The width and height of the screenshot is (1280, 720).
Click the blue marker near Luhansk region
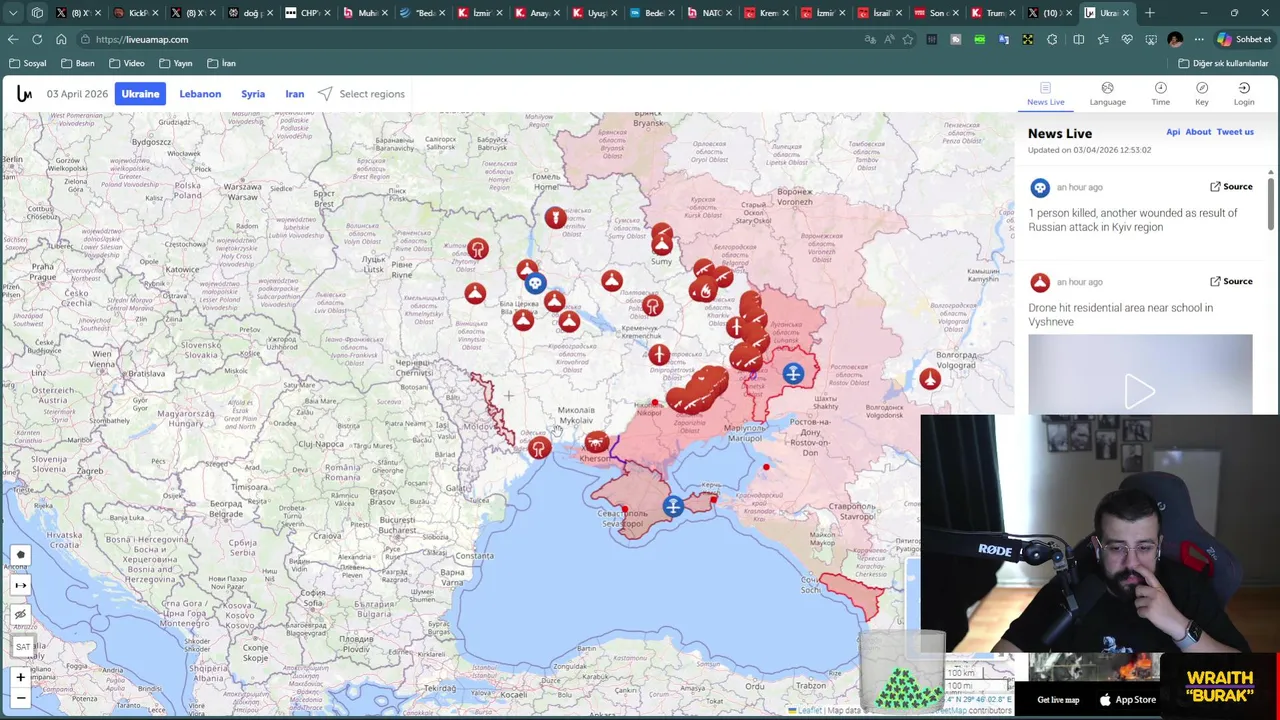coord(792,374)
